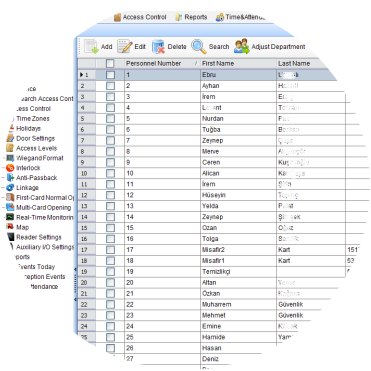Click the Add button label

(x=106, y=47)
